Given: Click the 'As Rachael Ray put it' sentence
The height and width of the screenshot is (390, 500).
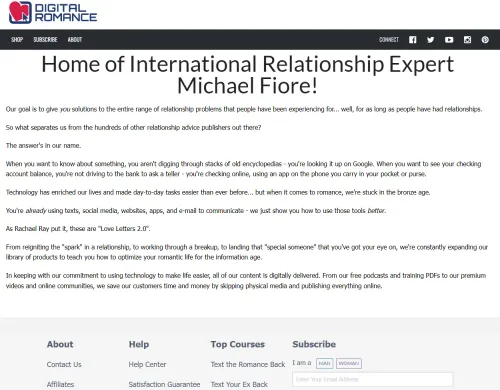Looking at the screenshot, I should [x=78, y=228].
